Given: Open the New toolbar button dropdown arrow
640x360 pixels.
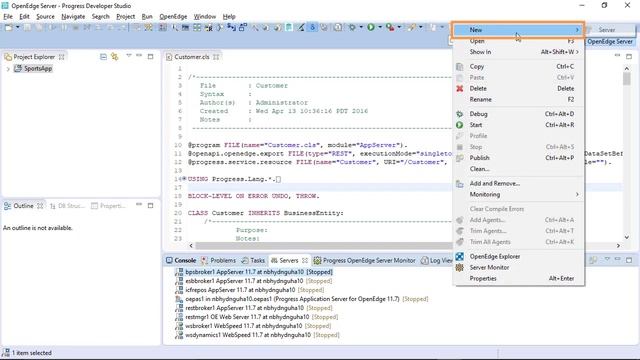Looking at the screenshot, I should pyautogui.click(x=17, y=27).
